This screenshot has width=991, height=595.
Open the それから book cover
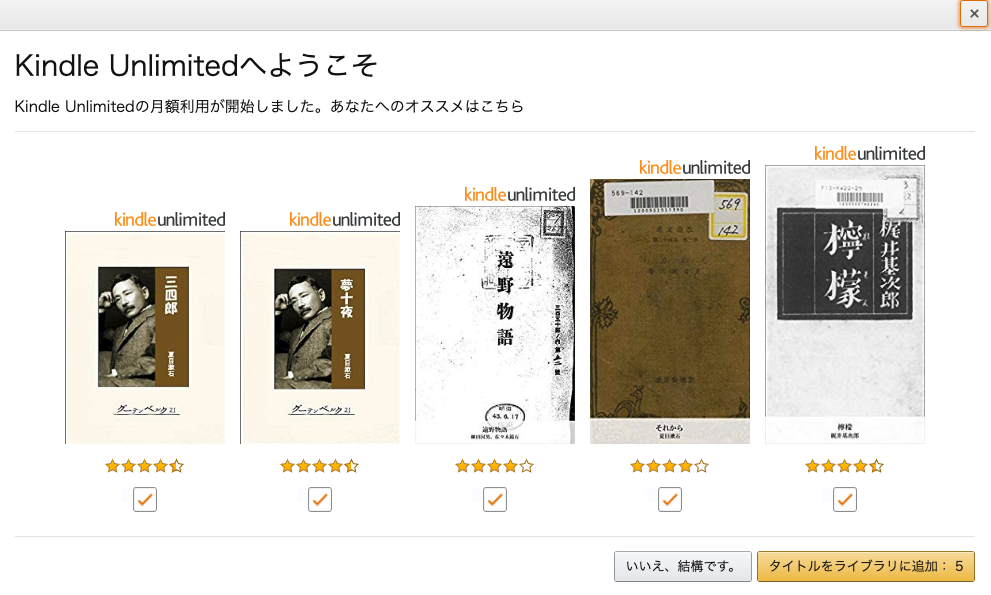(x=670, y=311)
